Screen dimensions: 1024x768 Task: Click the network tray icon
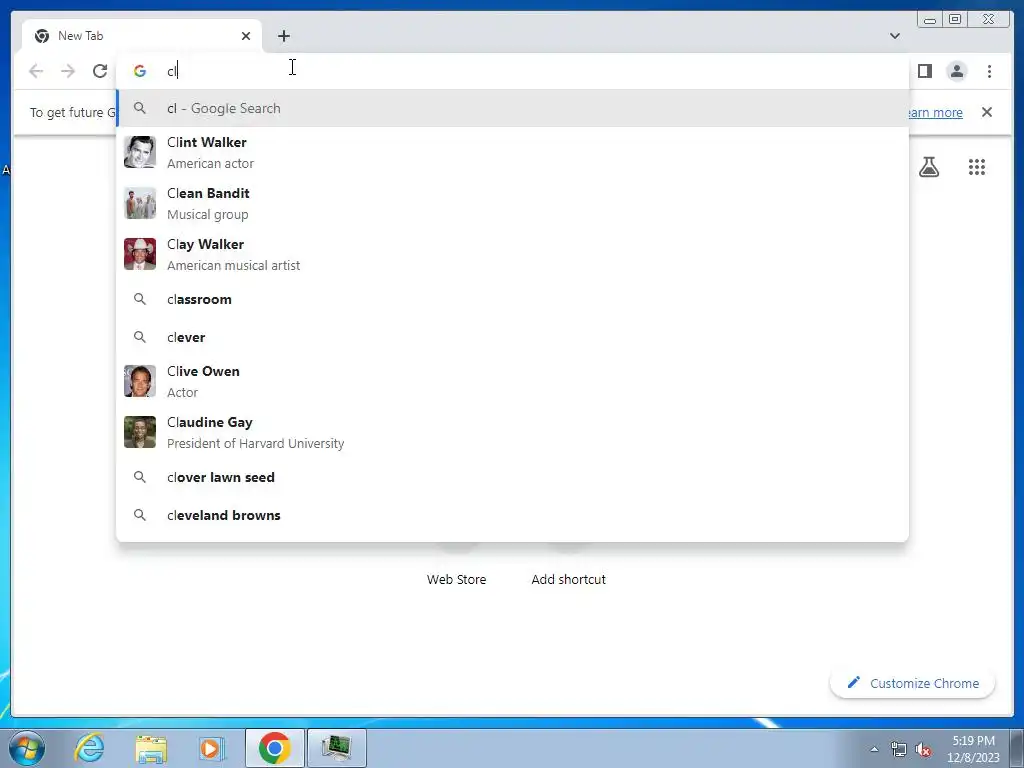click(899, 750)
